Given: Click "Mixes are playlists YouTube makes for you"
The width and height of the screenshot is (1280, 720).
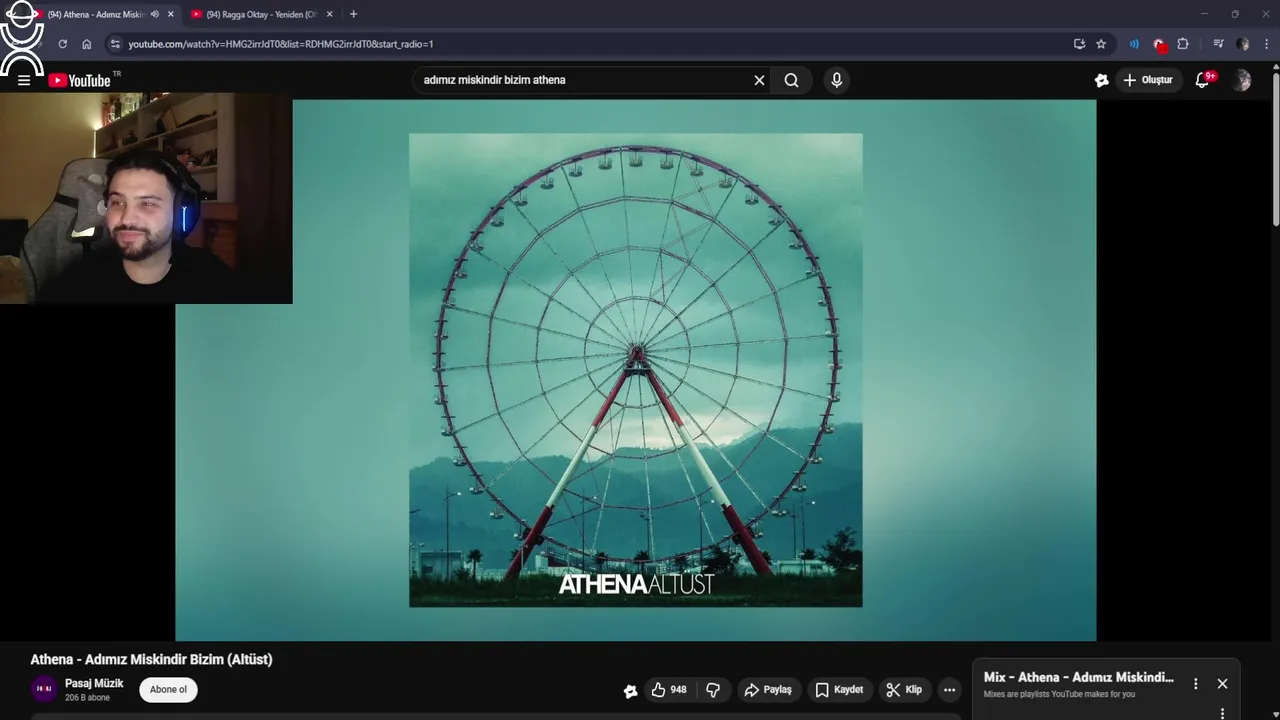Looking at the screenshot, I should pyautogui.click(x=1059, y=694).
